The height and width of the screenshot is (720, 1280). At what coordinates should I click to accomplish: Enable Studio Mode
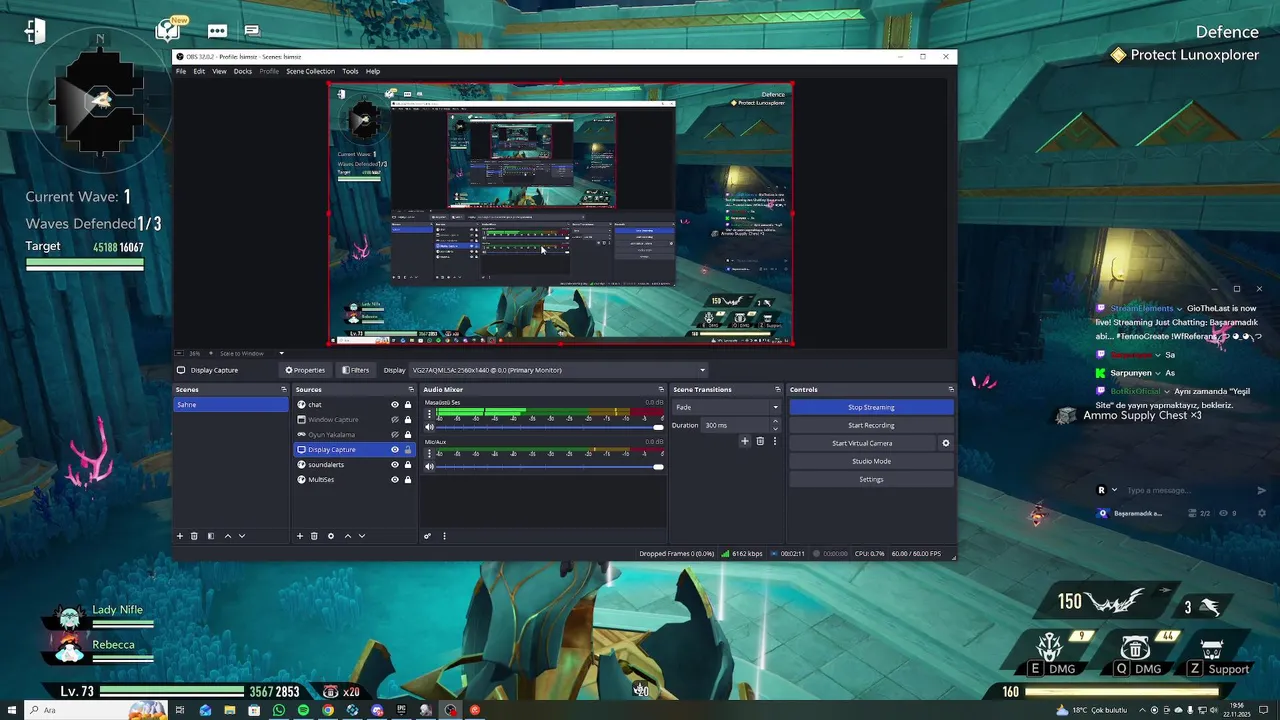[871, 461]
